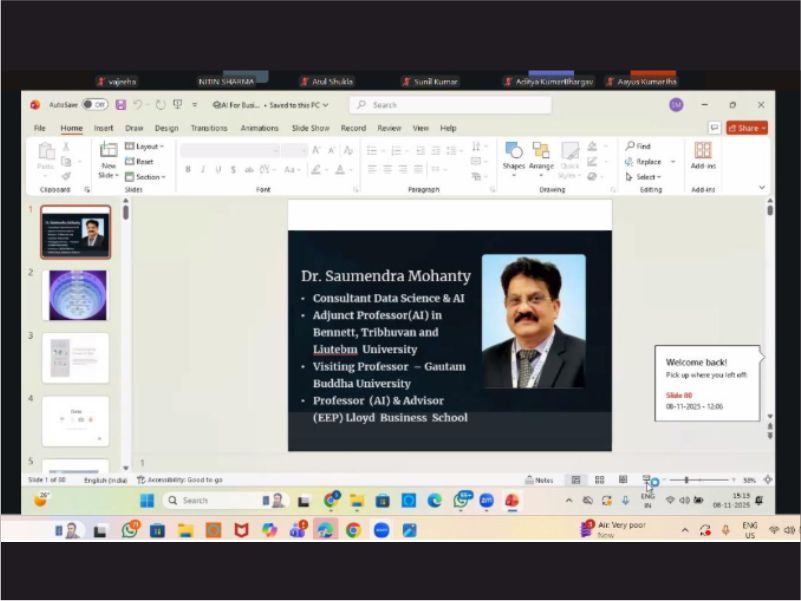Open the Insert tab
Screen dimensions: 801x601
[103, 128]
